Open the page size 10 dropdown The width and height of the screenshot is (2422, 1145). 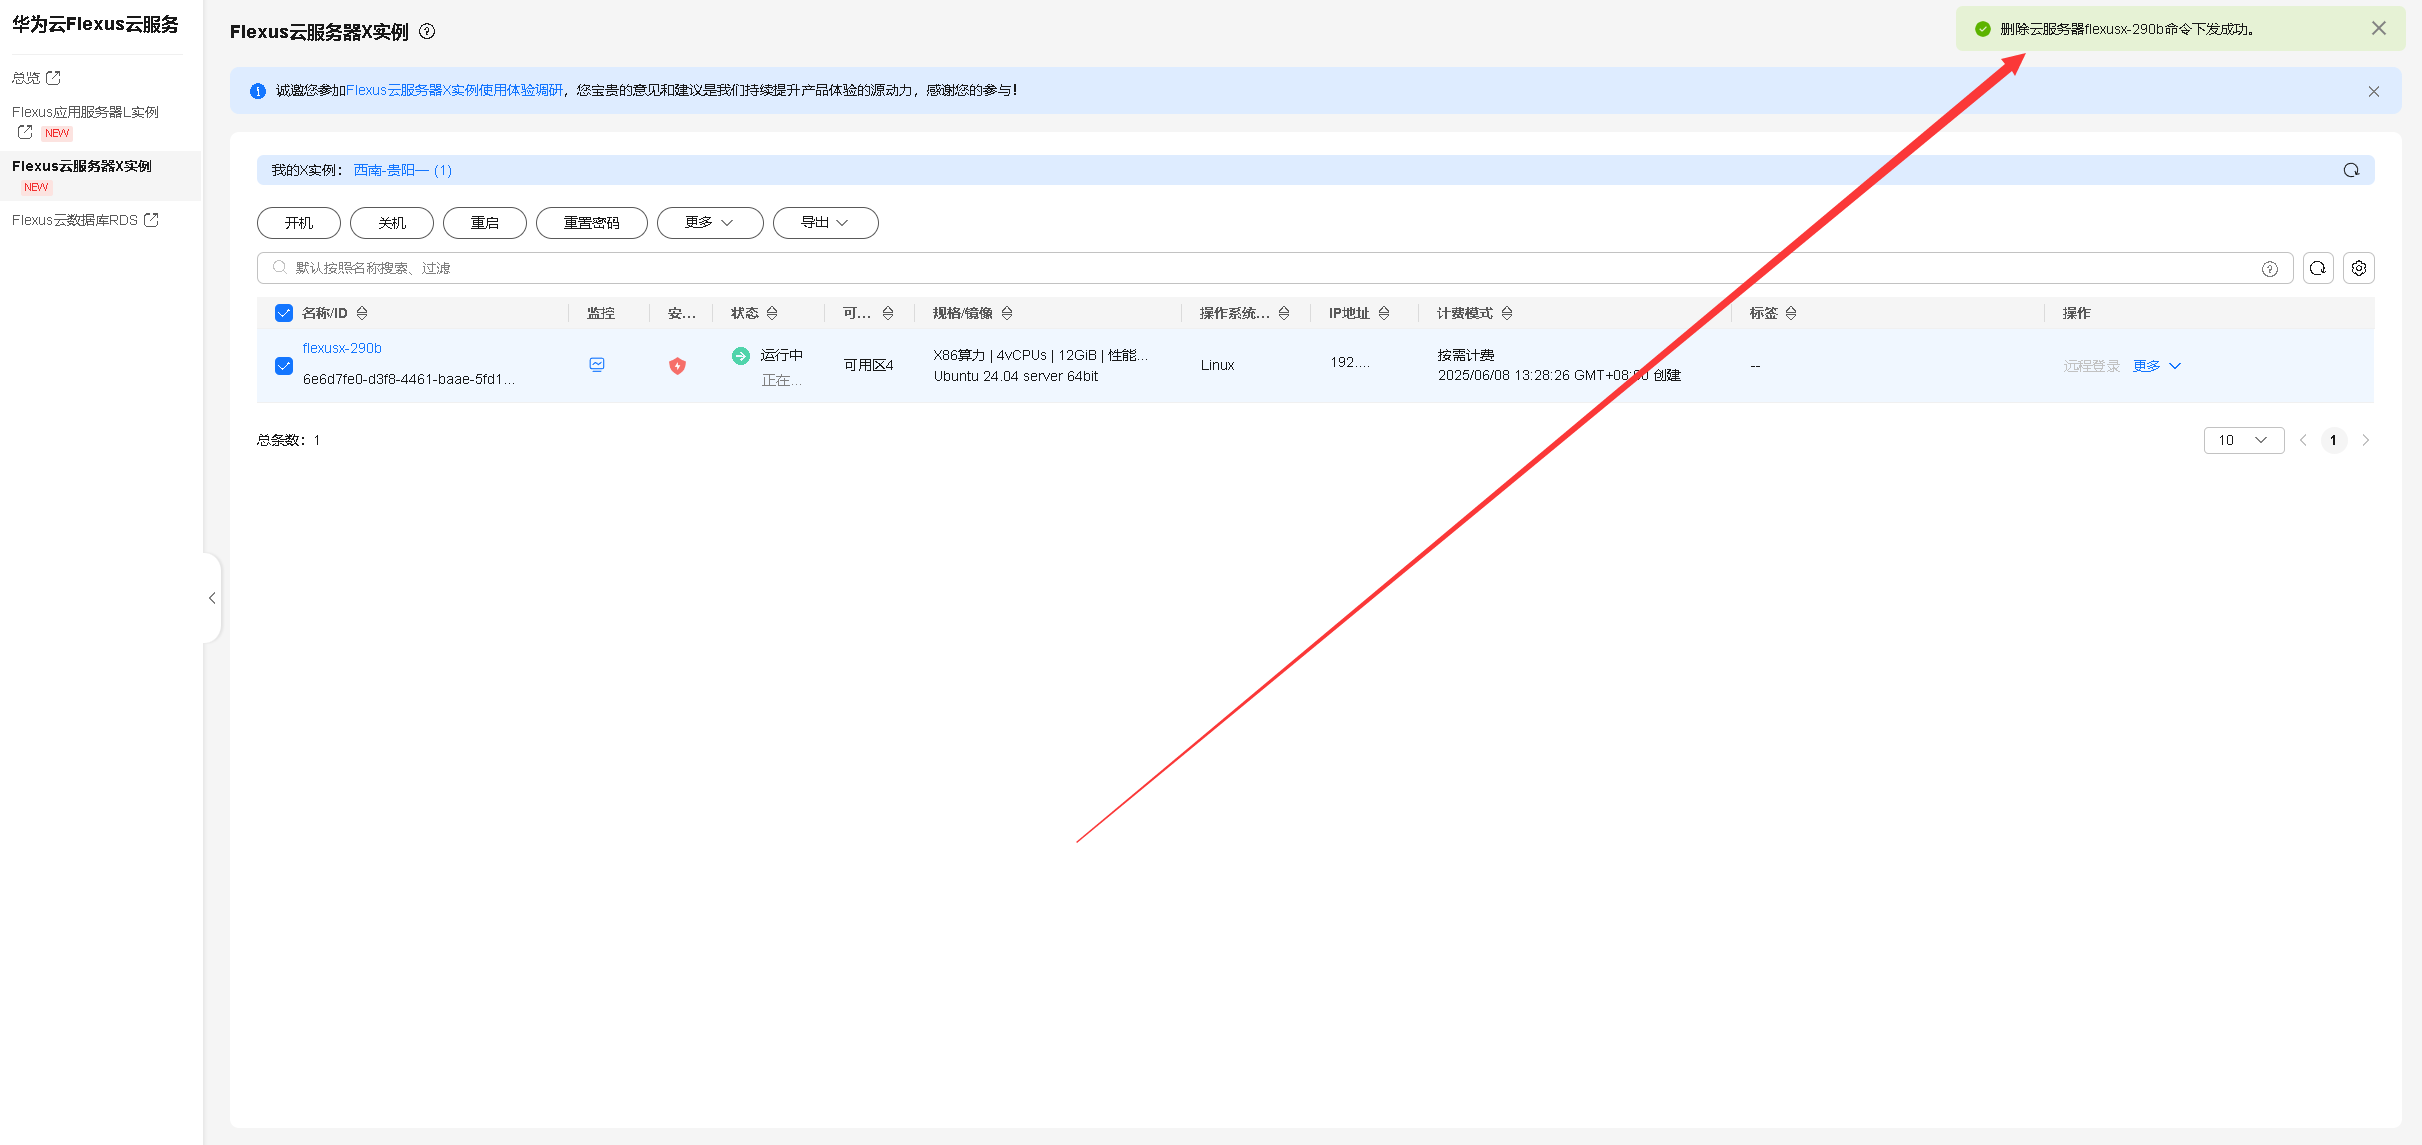tap(2243, 440)
